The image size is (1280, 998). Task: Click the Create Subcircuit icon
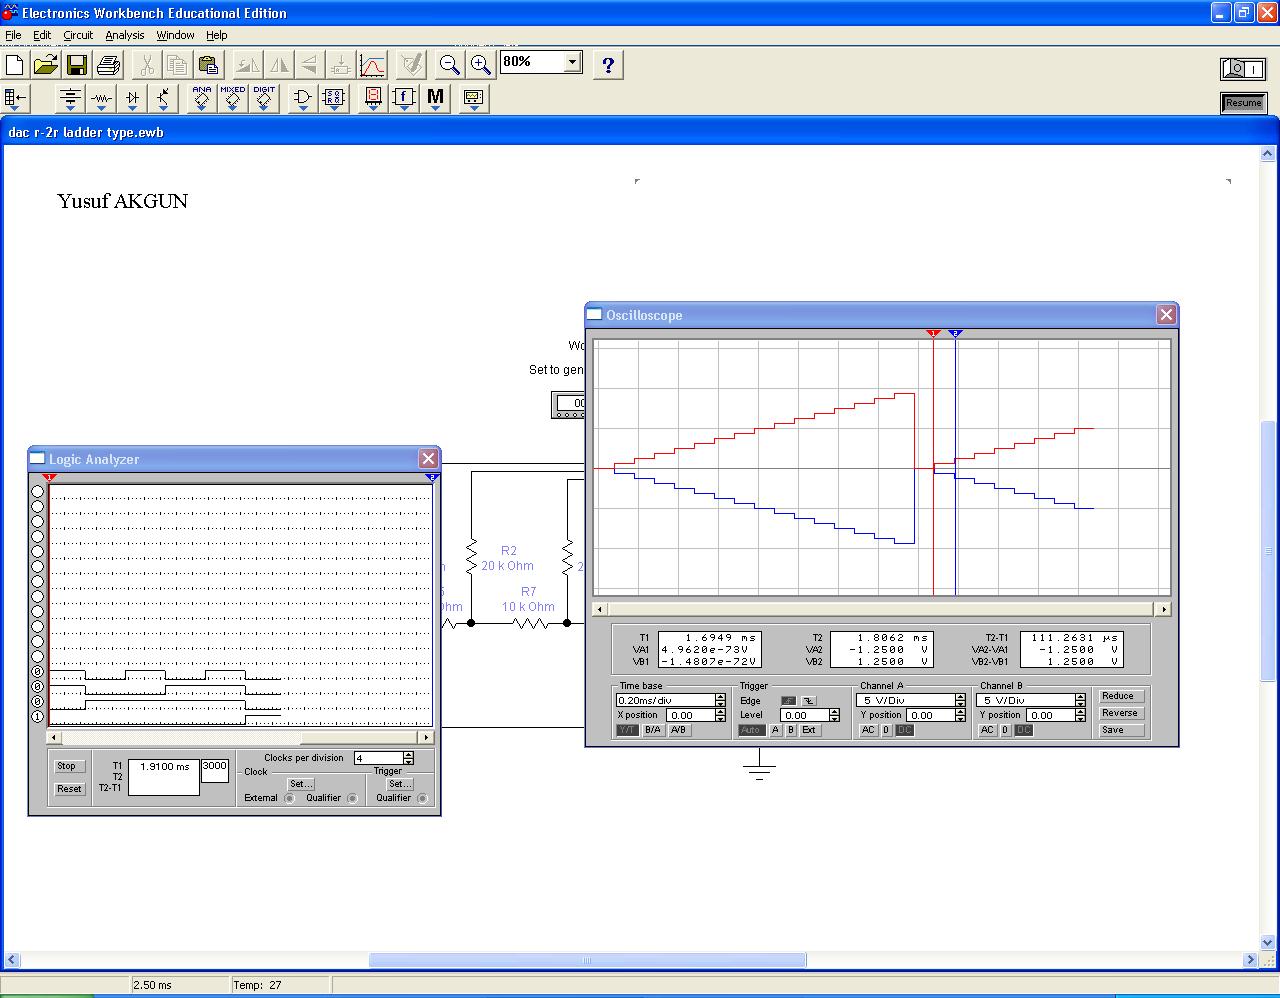coord(341,65)
